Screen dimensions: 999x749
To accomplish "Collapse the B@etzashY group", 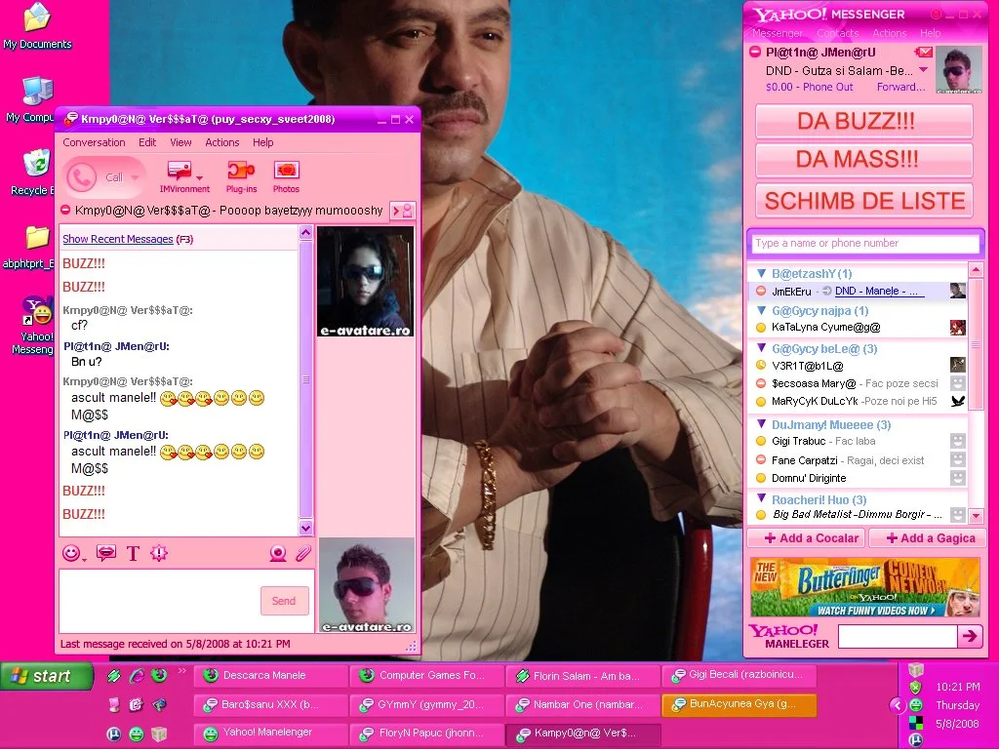I will pyautogui.click(x=761, y=273).
